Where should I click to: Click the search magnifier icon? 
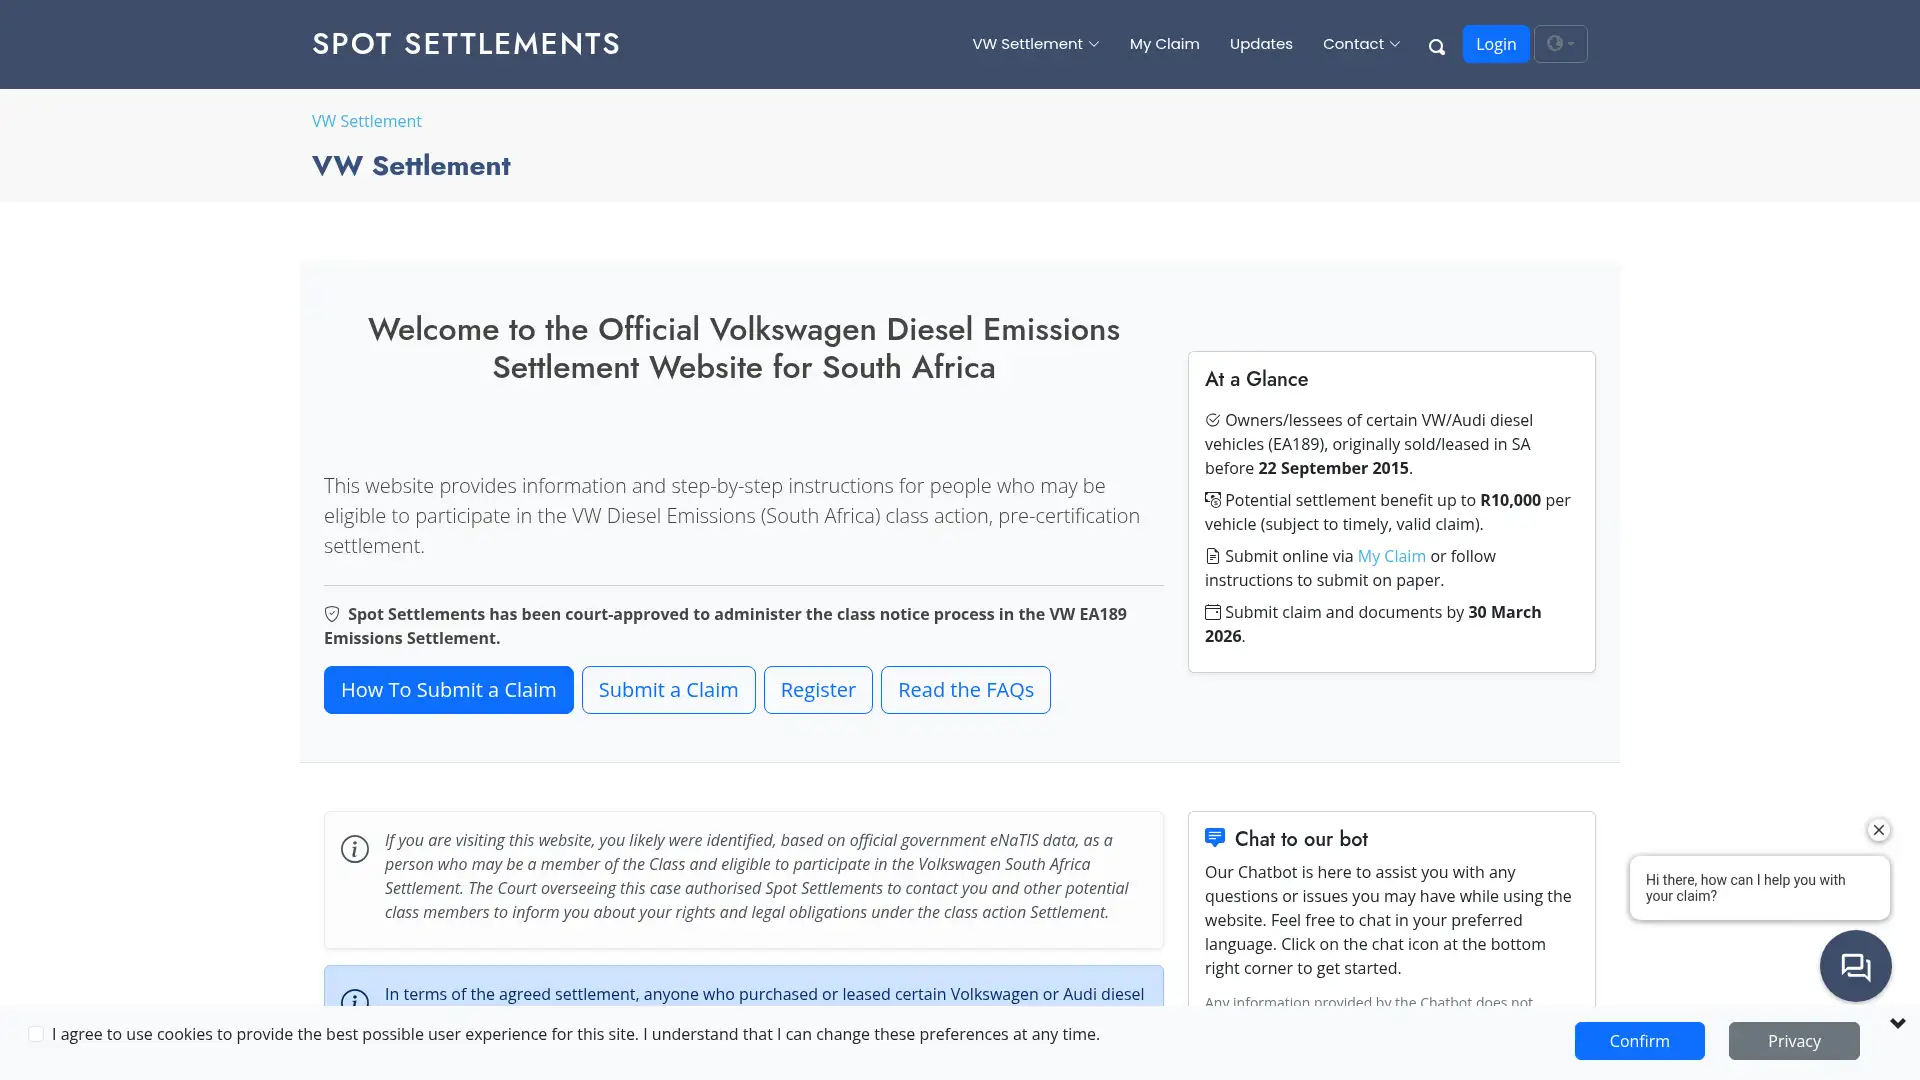click(1436, 46)
